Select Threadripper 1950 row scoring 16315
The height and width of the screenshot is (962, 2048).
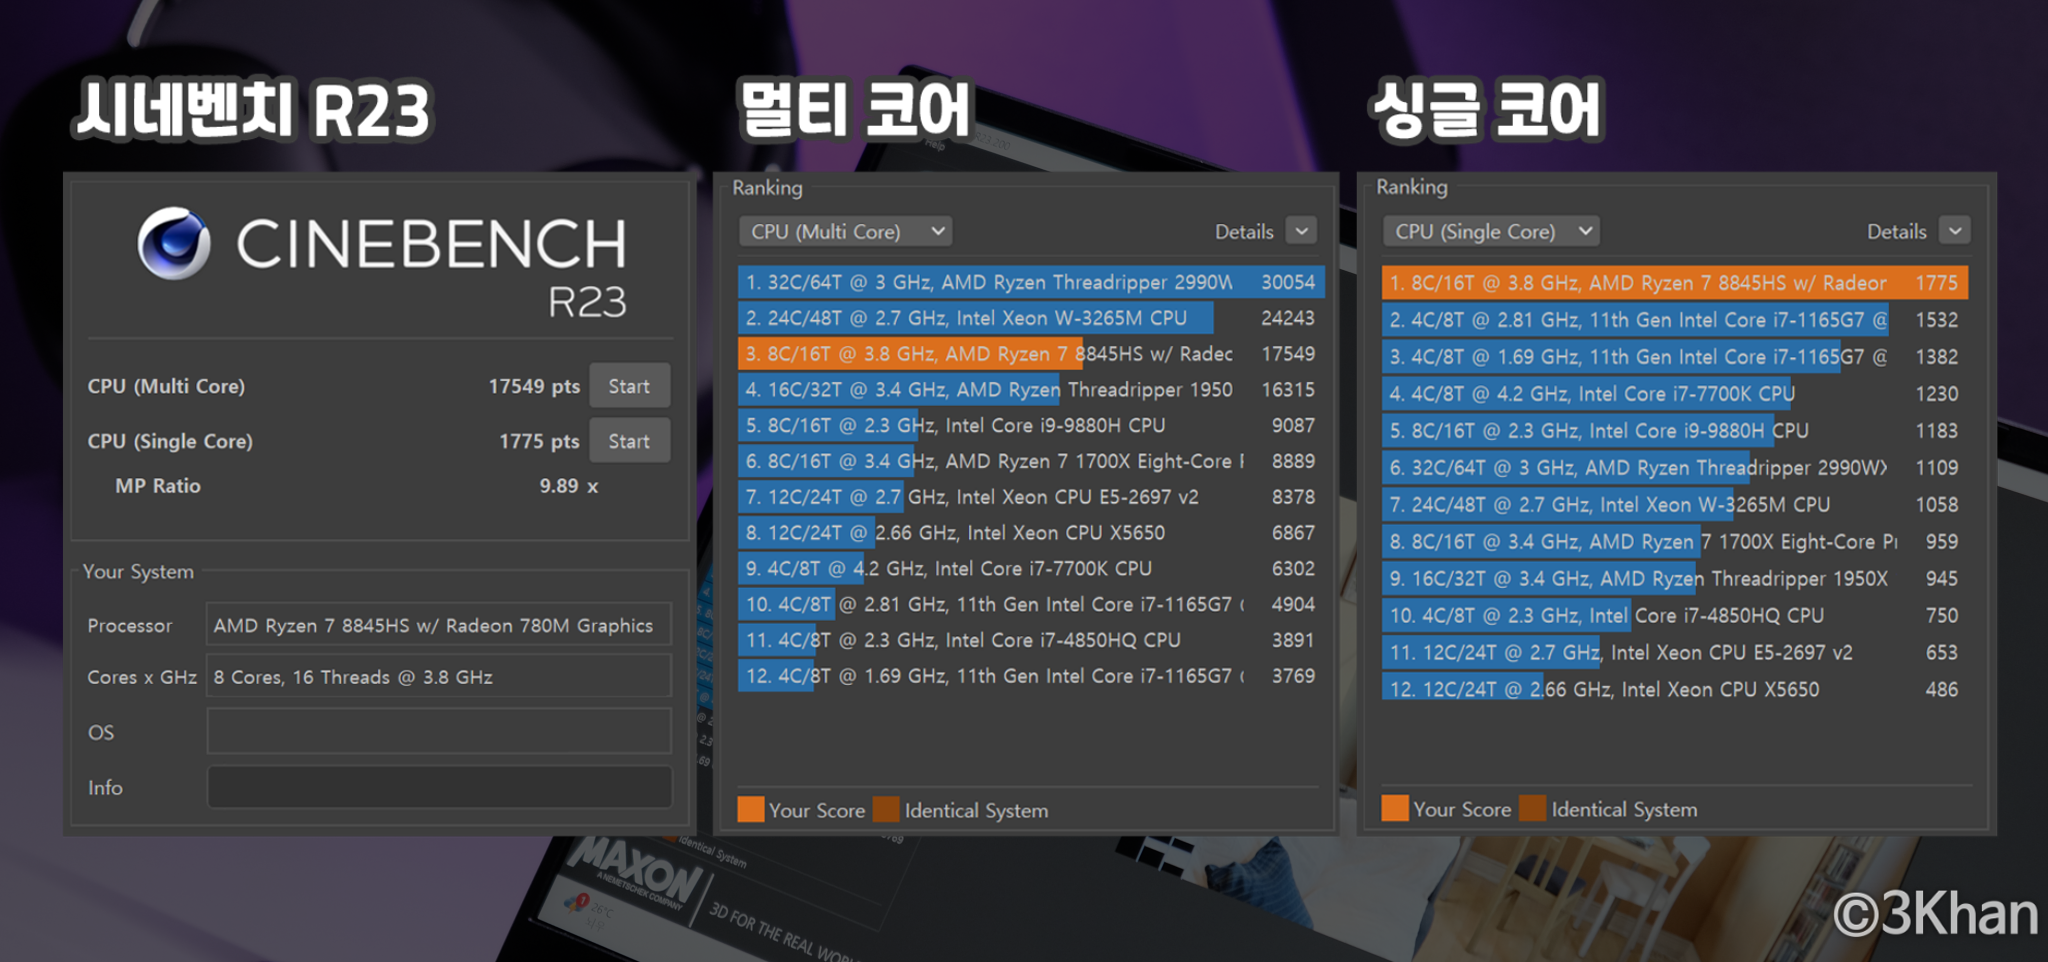tap(1031, 390)
